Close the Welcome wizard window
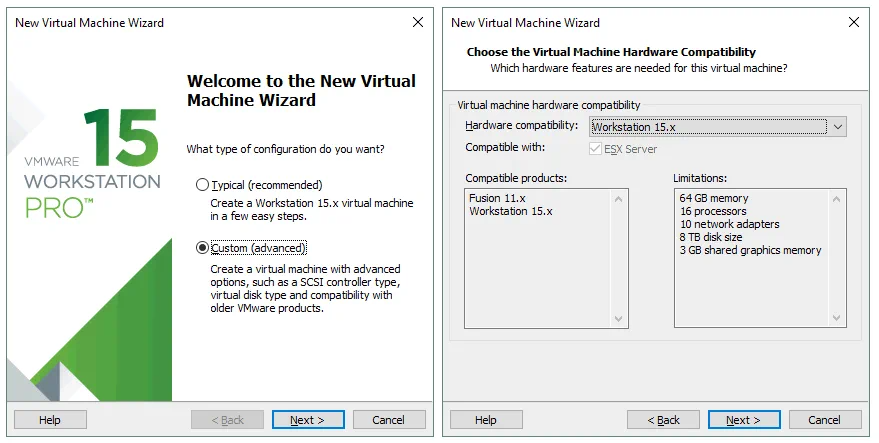Image resolution: width=879 pixels, height=443 pixels. click(417, 22)
